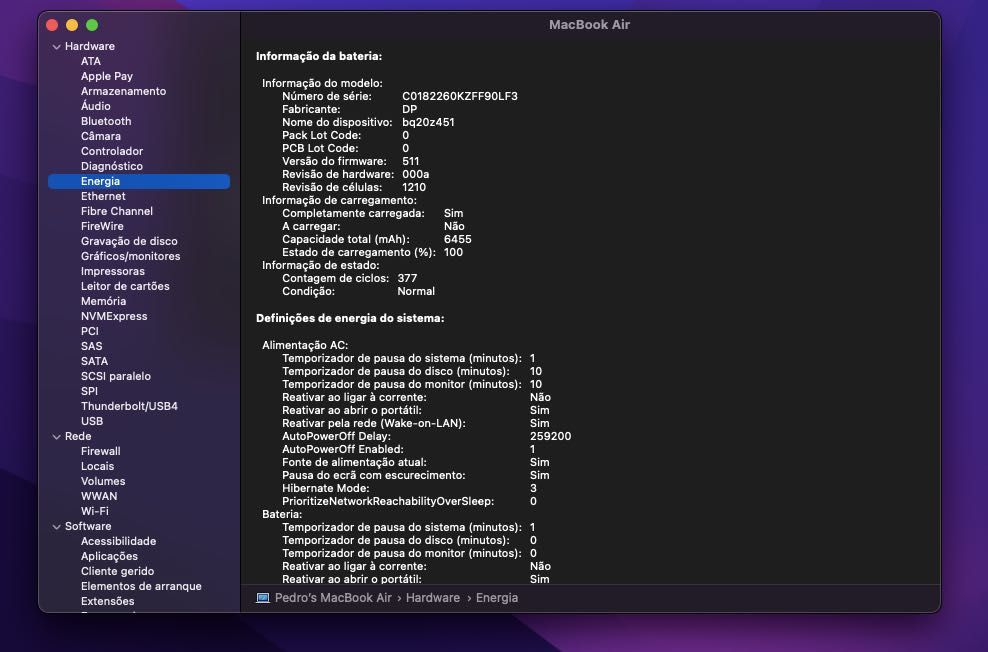Click Definições de energia do sistema heading
988x652 pixels.
[350, 319]
